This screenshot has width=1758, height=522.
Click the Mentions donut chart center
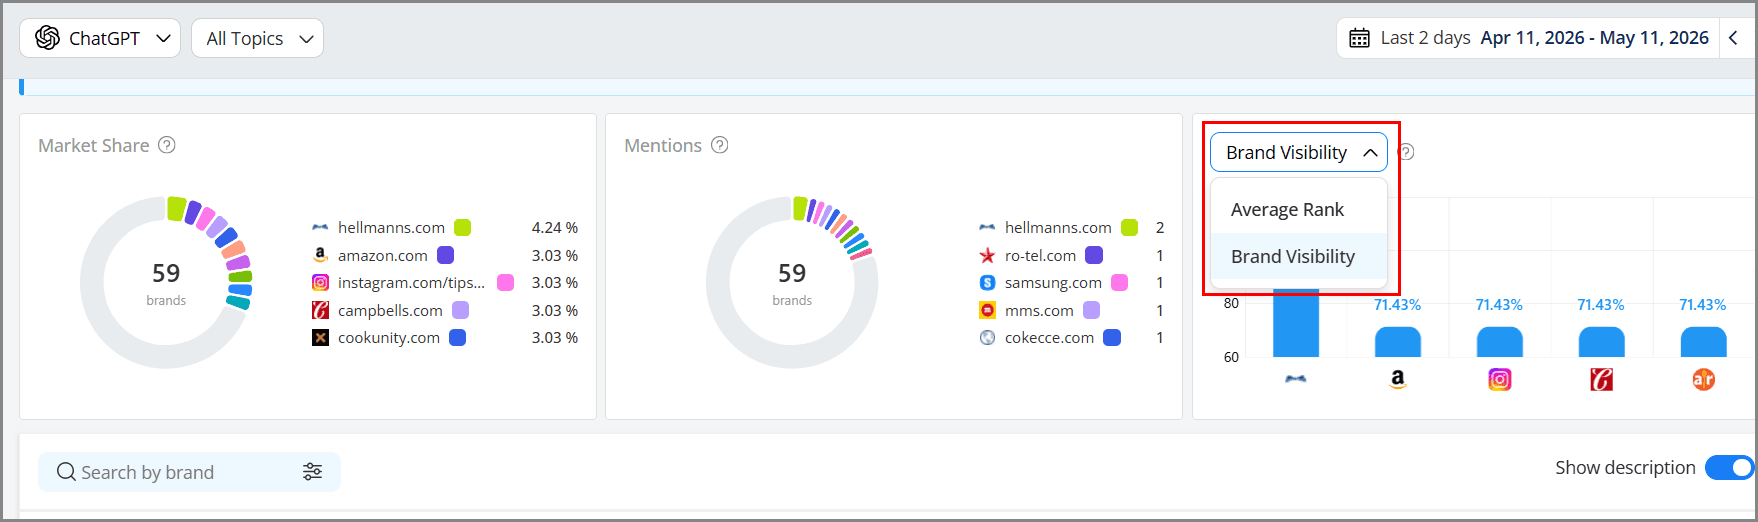coord(792,283)
